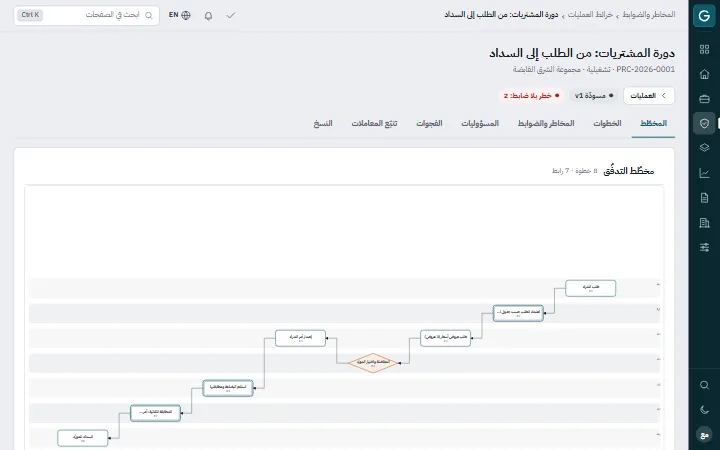
Task: Toggle dark mode moon icon
Action: [x=704, y=410]
